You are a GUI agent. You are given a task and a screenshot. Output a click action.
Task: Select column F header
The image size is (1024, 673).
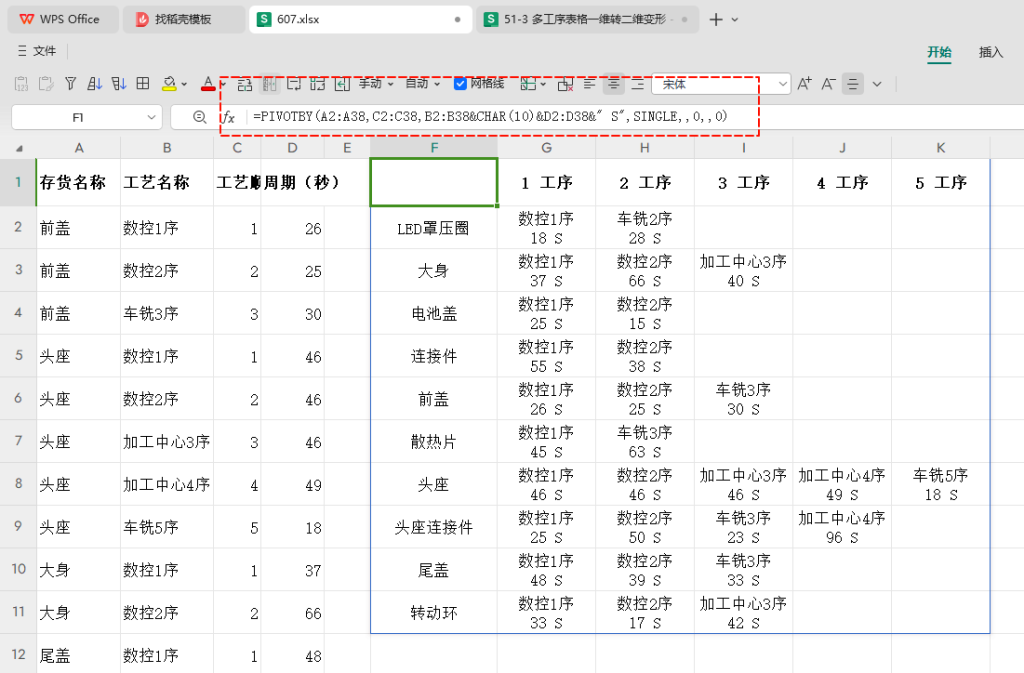(x=434, y=148)
